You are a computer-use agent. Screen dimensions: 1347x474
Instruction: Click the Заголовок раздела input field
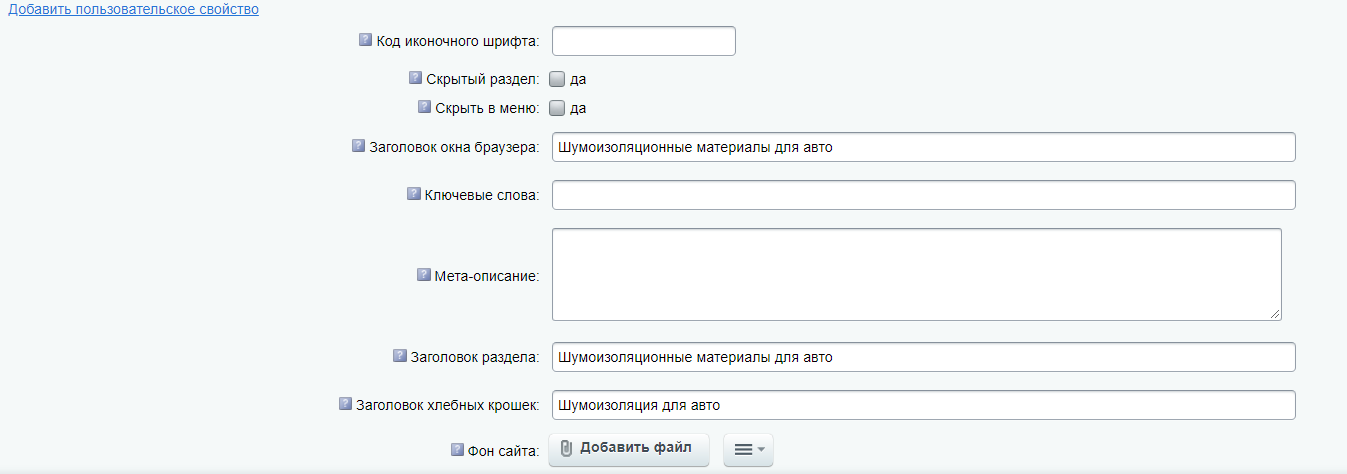[x=924, y=357]
